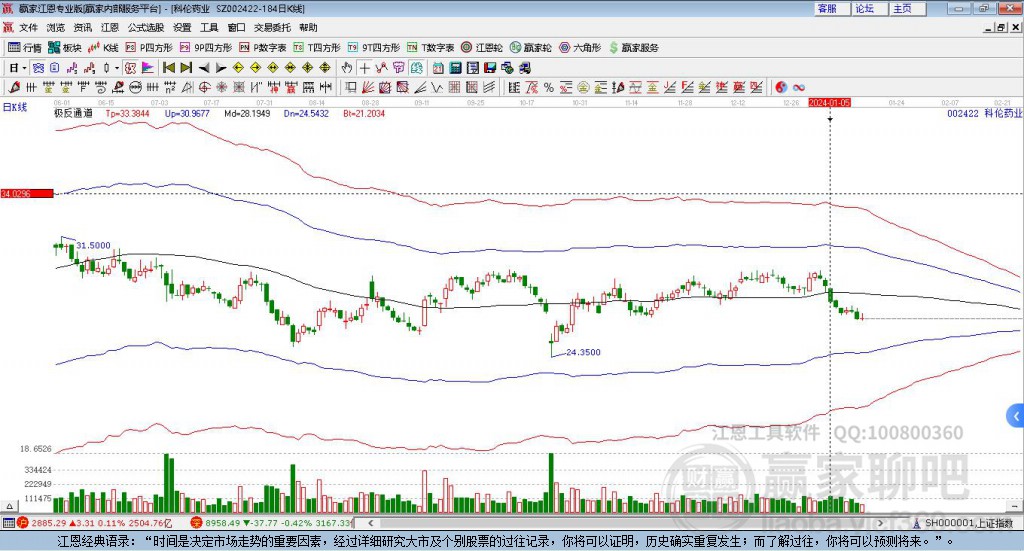This screenshot has height=551, width=1024.
Task: Click the horizontal scrollbar left arrow
Action: click(371, 523)
